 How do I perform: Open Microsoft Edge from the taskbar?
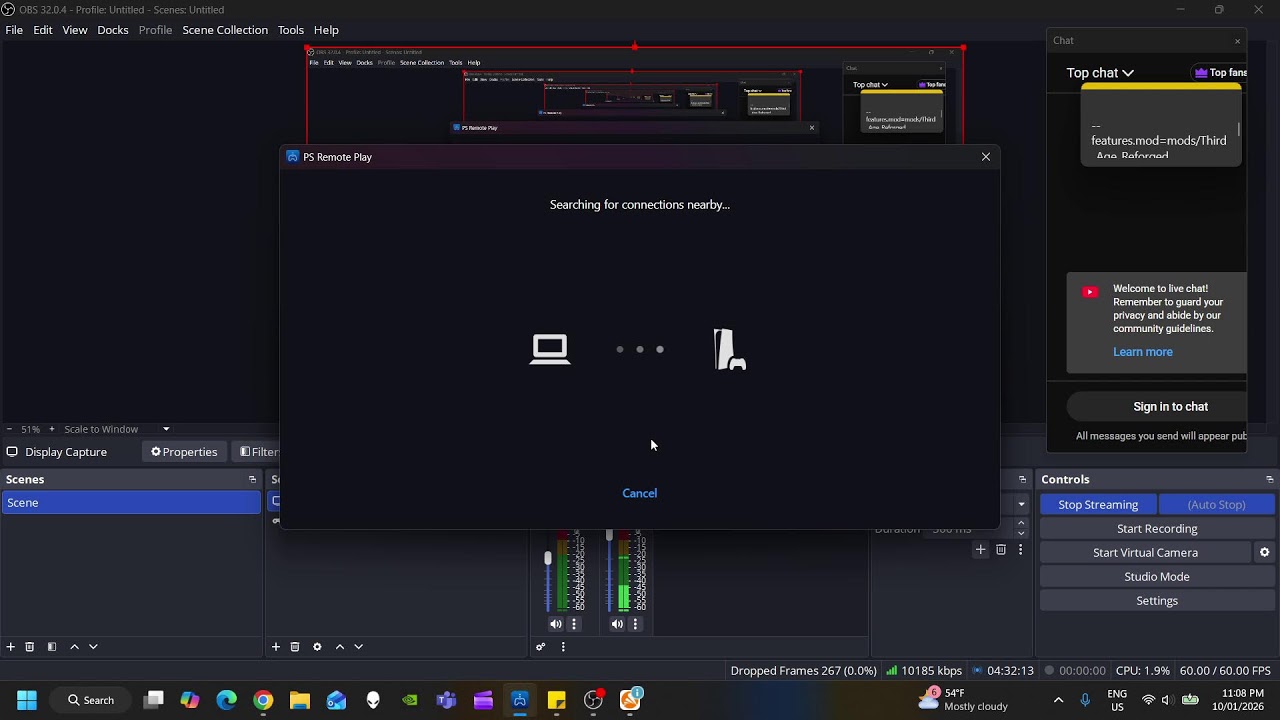227,700
